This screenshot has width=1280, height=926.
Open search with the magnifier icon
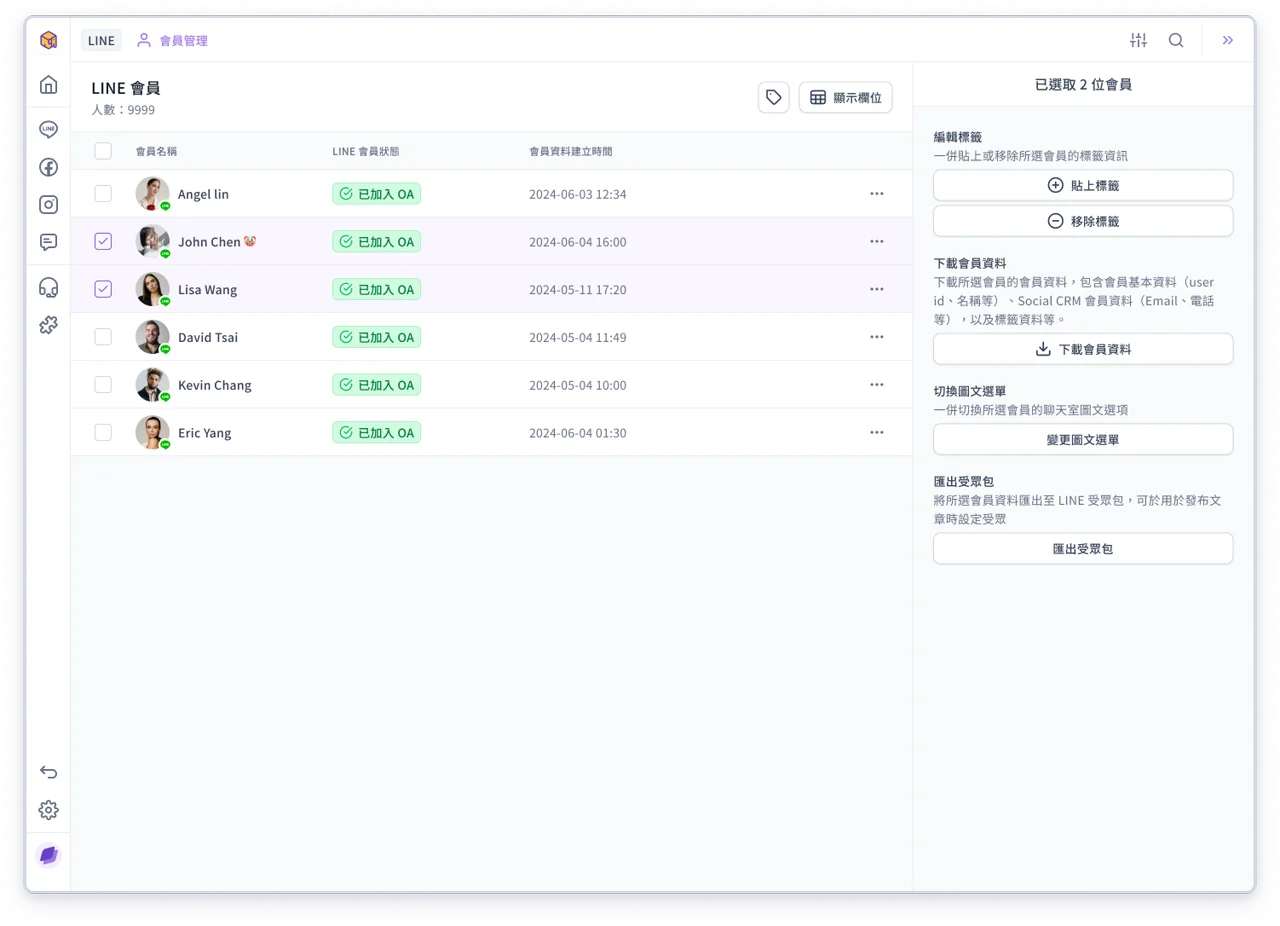click(1176, 40)
